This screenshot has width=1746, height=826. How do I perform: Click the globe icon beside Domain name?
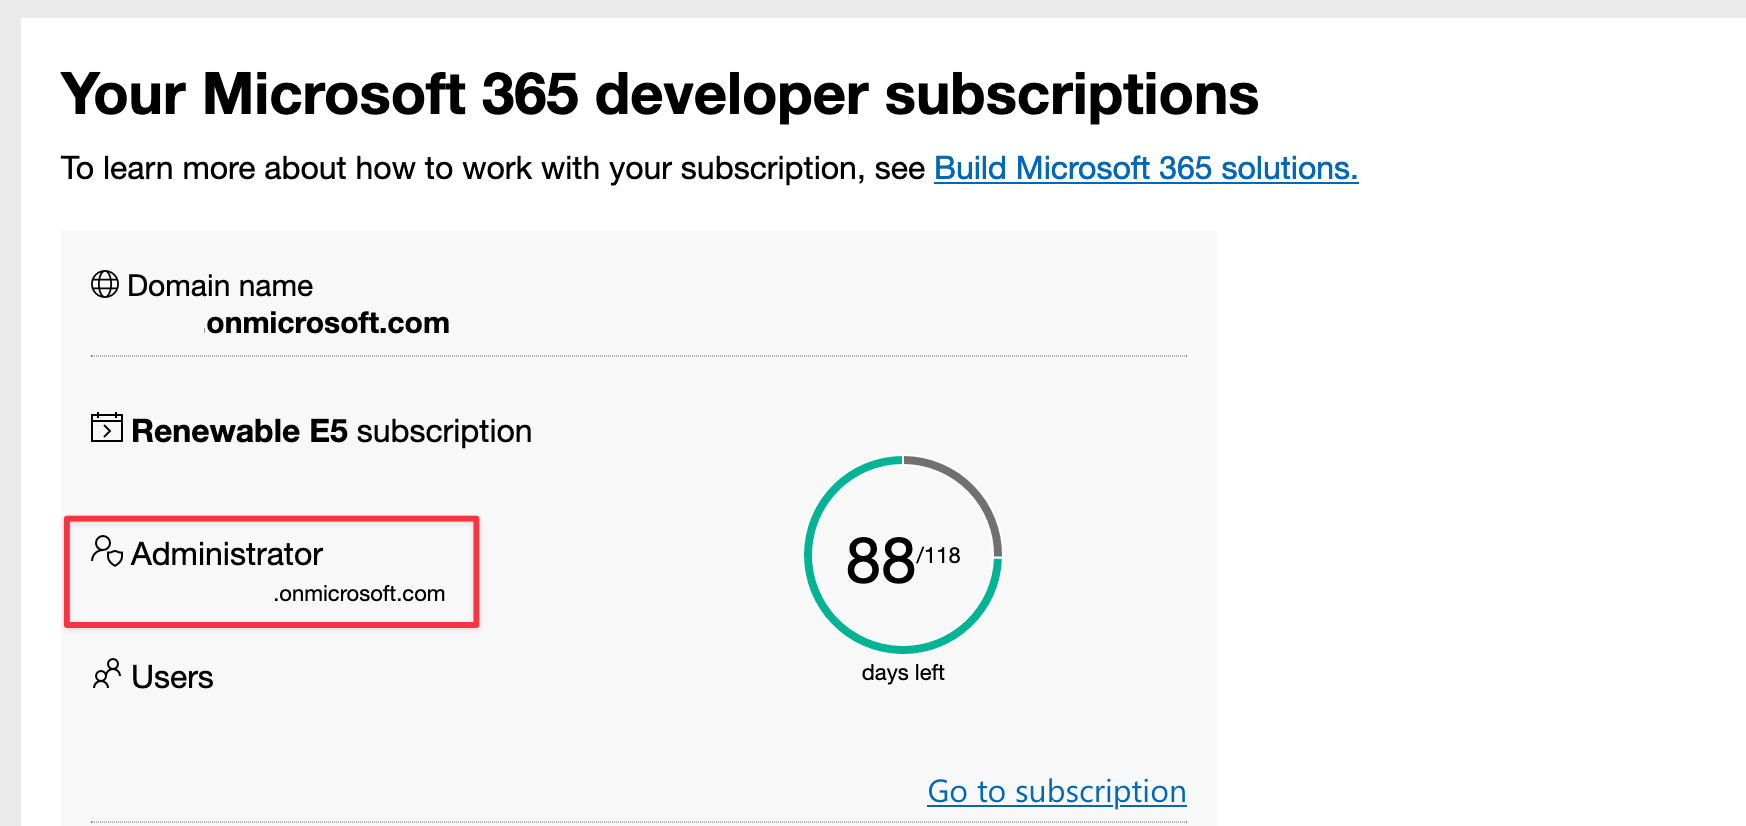(105, 284)
